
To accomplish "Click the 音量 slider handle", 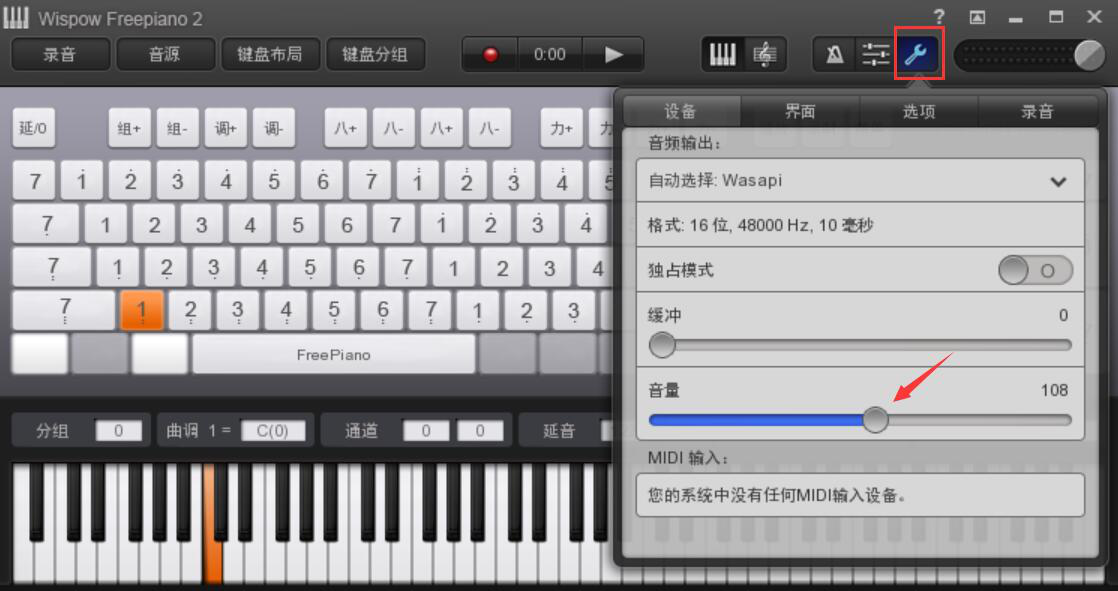I will (x=876, y=420).
